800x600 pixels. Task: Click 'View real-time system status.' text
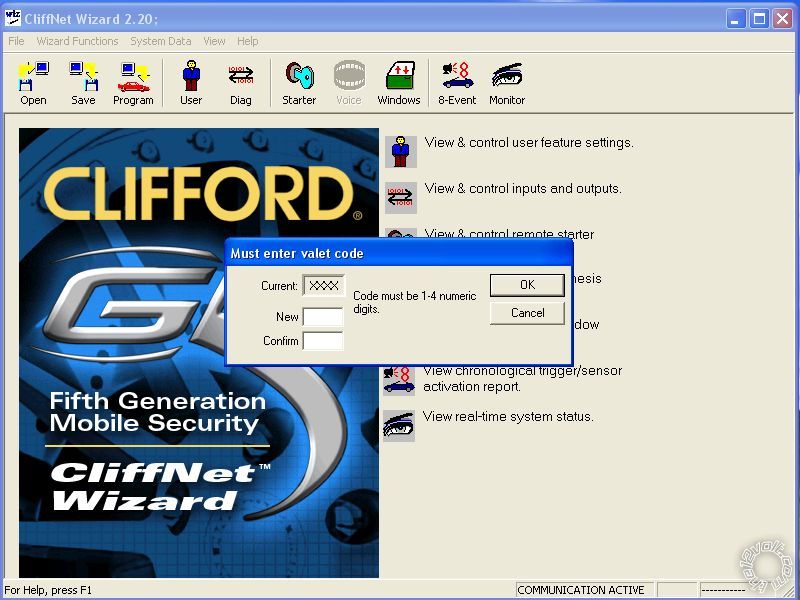pos(508,416)
